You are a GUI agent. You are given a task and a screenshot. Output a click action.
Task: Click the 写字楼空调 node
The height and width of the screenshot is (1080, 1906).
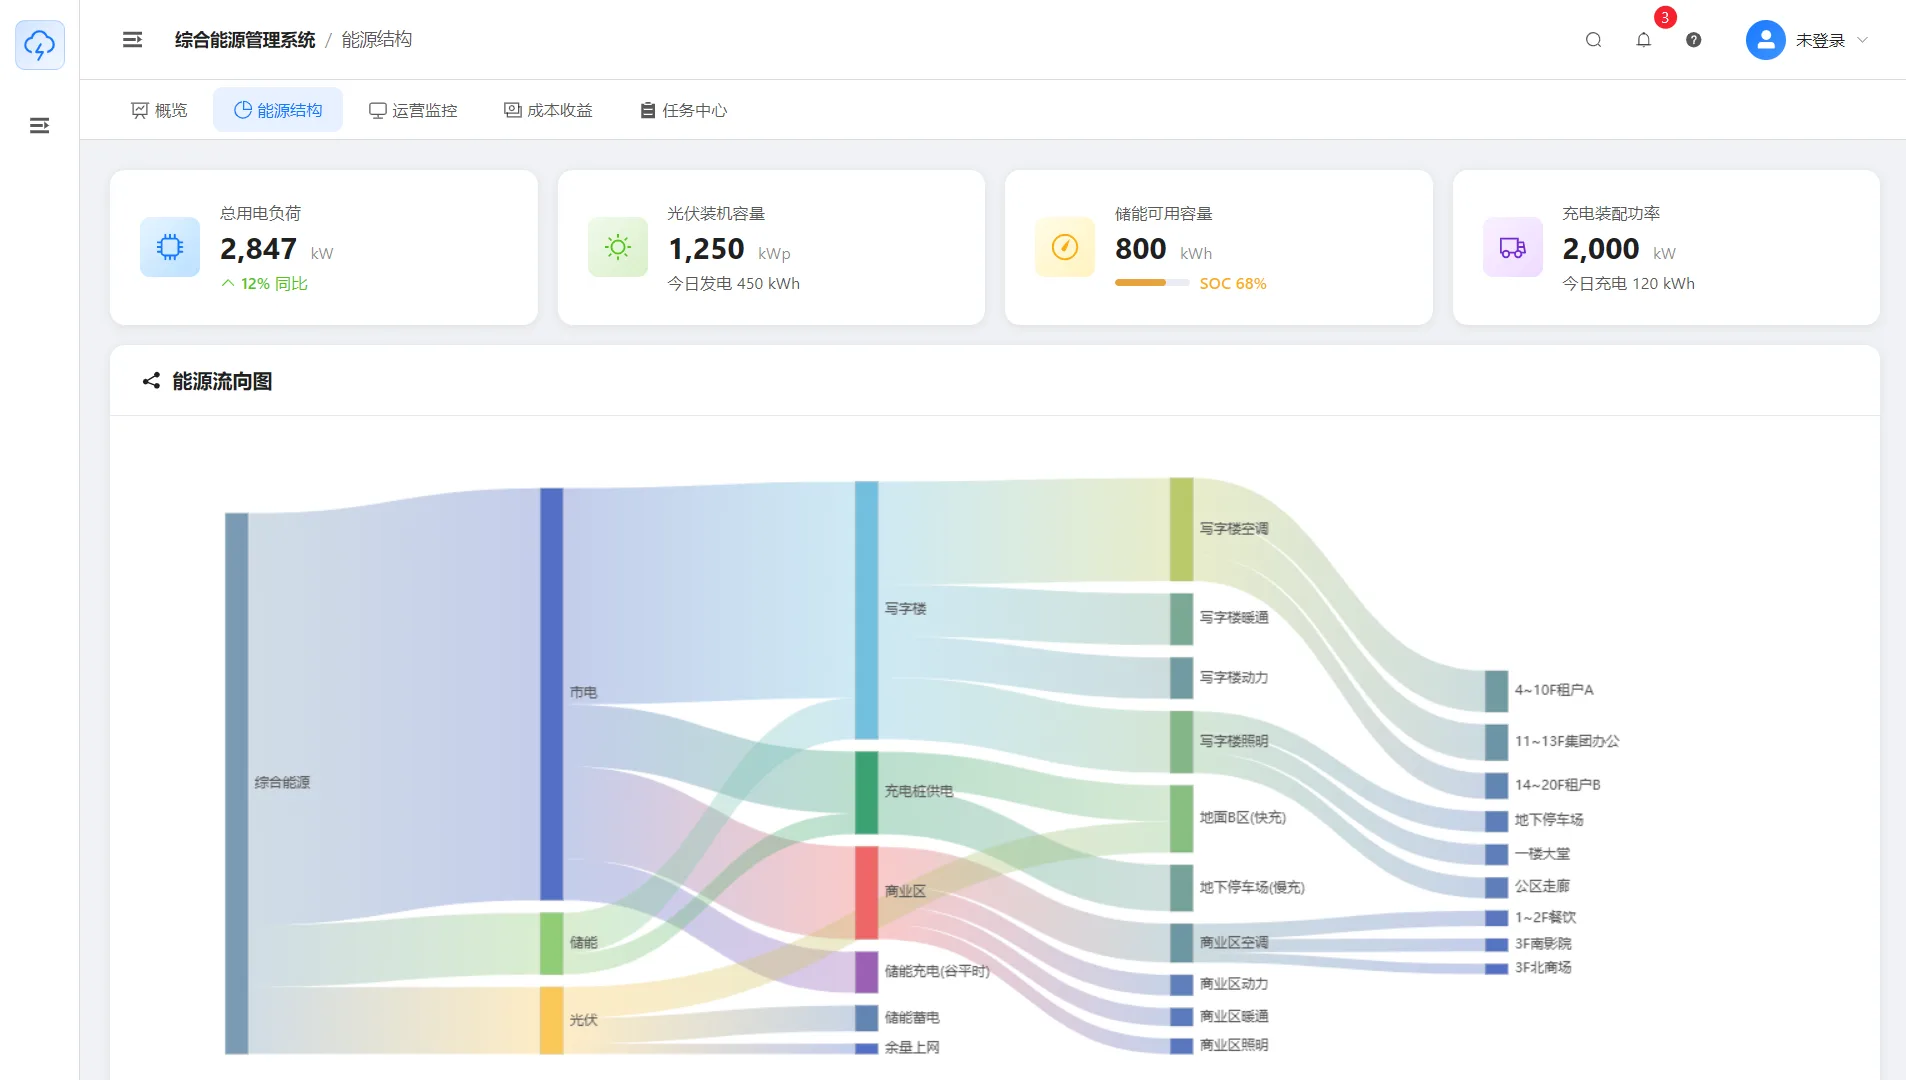[x=1181, y=529]
